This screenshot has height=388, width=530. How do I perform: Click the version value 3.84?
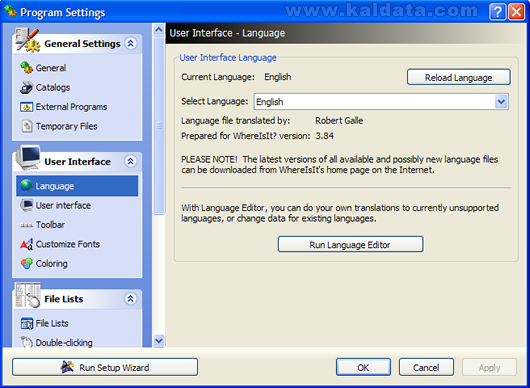coord(324,136)
